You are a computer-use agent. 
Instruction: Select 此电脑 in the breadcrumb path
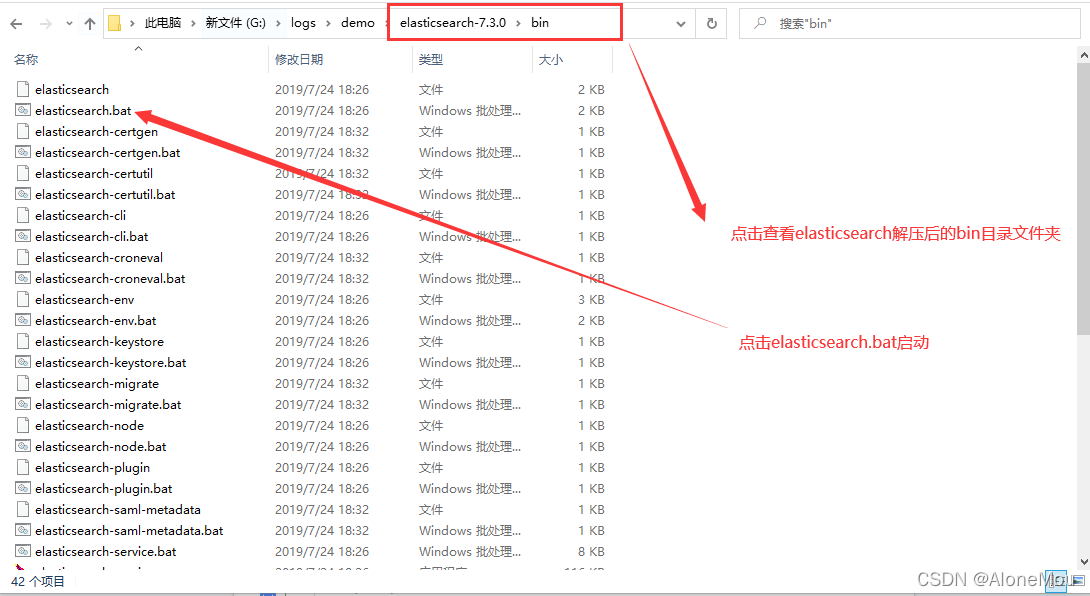coord(163,23)
